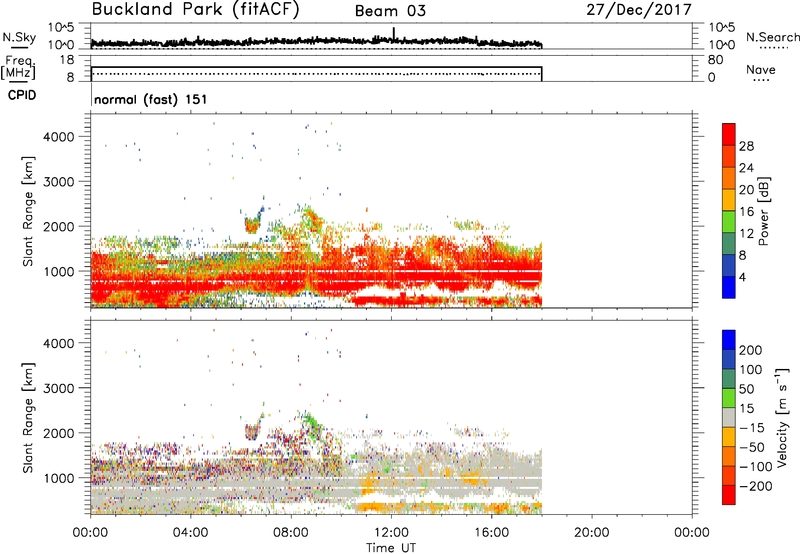Click the '20:00' time tick label
The image size is (800, 554).
pyautogui.click(x=591, y=533)
